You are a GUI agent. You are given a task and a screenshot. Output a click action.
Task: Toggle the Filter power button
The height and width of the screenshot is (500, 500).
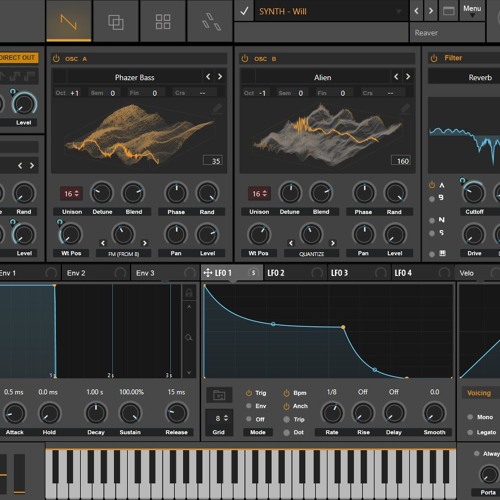click(434, 58)
